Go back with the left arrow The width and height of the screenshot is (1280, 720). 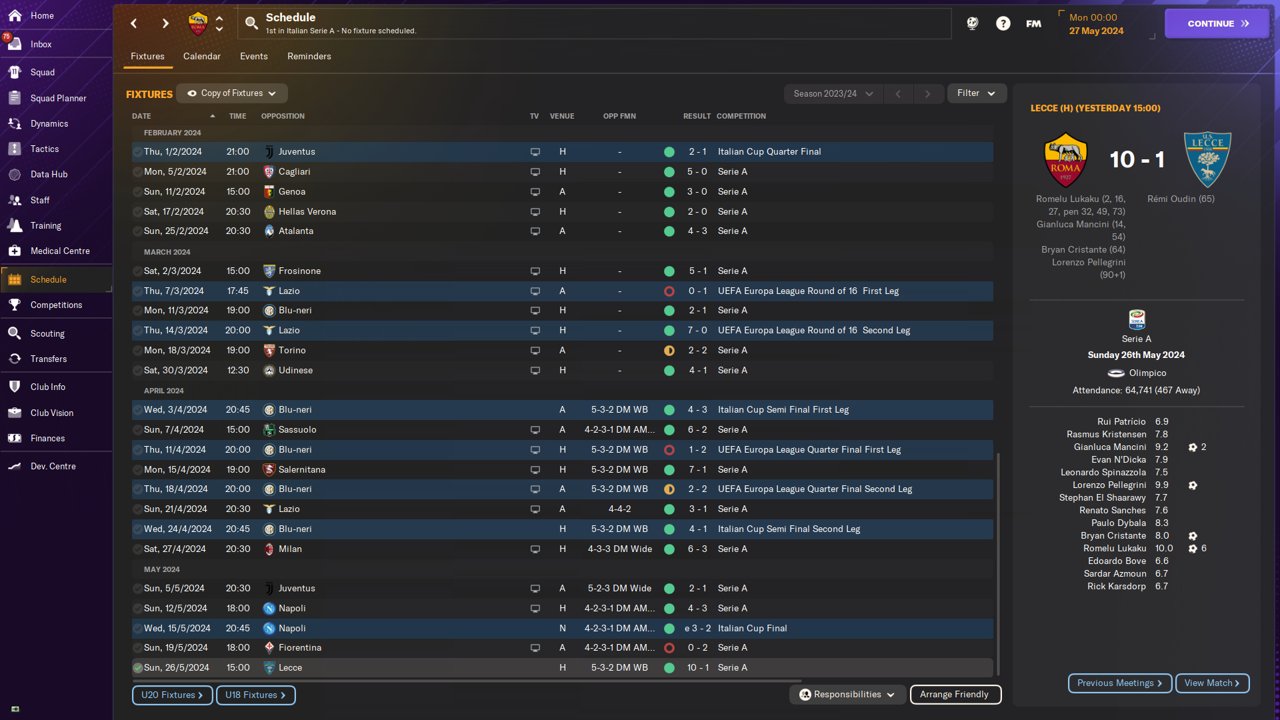(x=134, y=23)
